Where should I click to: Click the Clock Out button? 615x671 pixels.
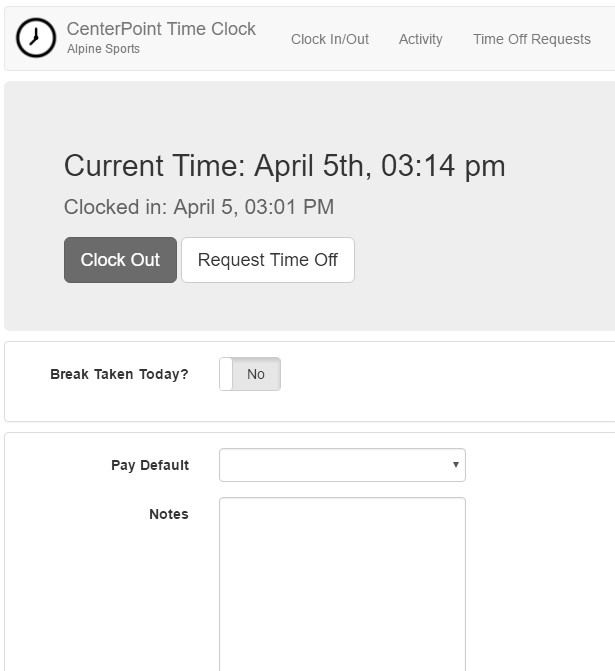click(x=120, y=260)
